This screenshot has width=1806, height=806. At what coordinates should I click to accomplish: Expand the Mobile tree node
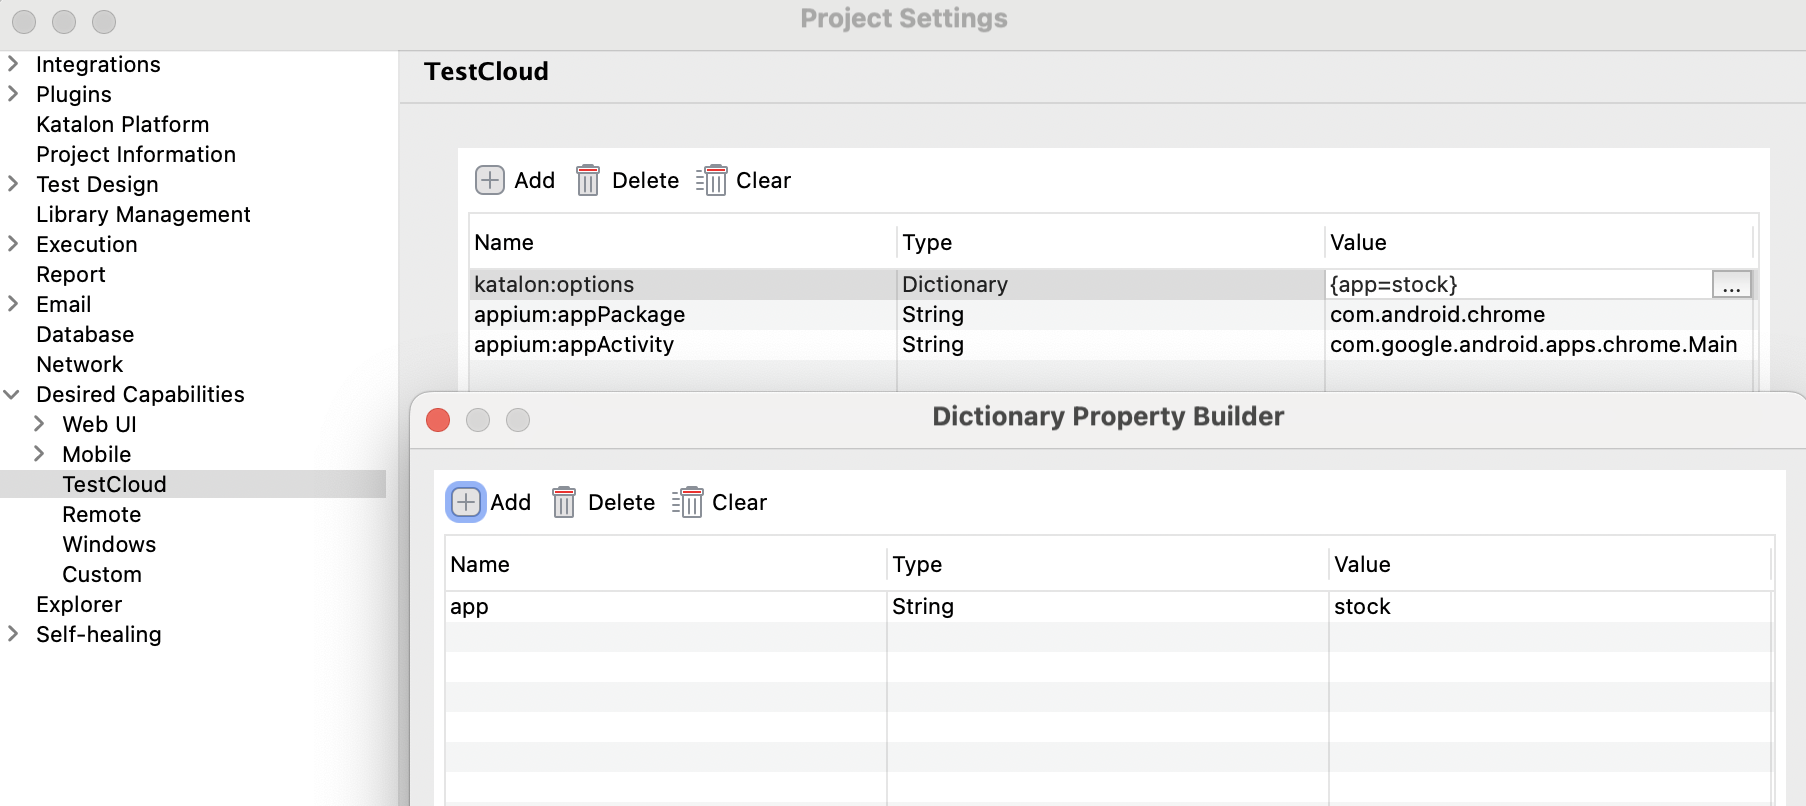click(39, 454)
